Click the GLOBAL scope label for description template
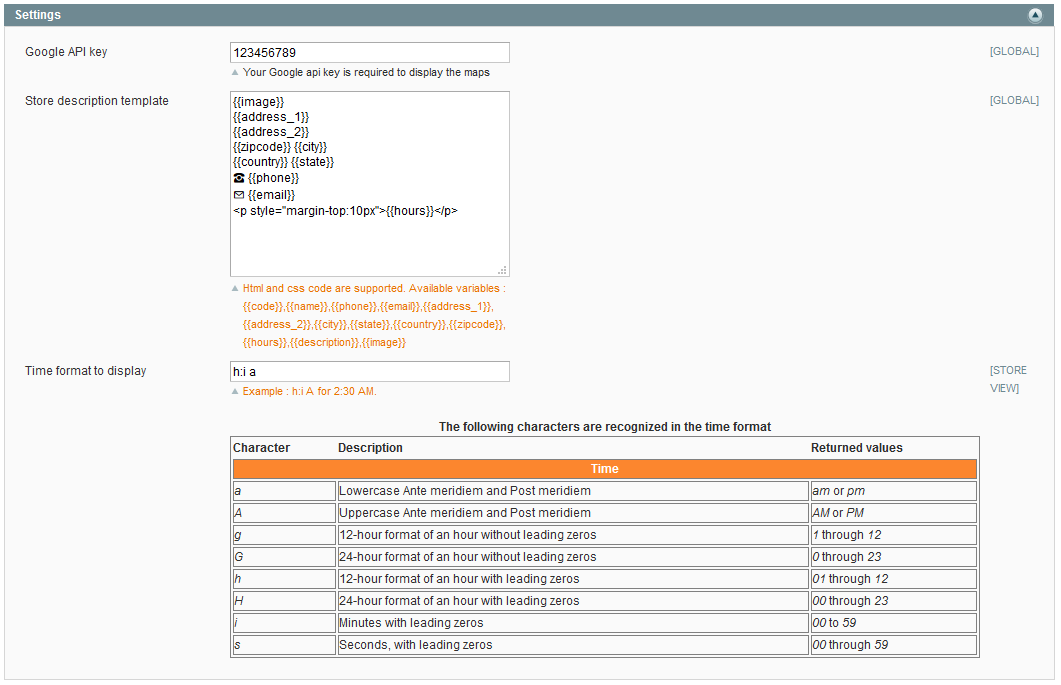Viewport: 1061px width, 685px height. pyautogui.click(x=1013, y=101)
